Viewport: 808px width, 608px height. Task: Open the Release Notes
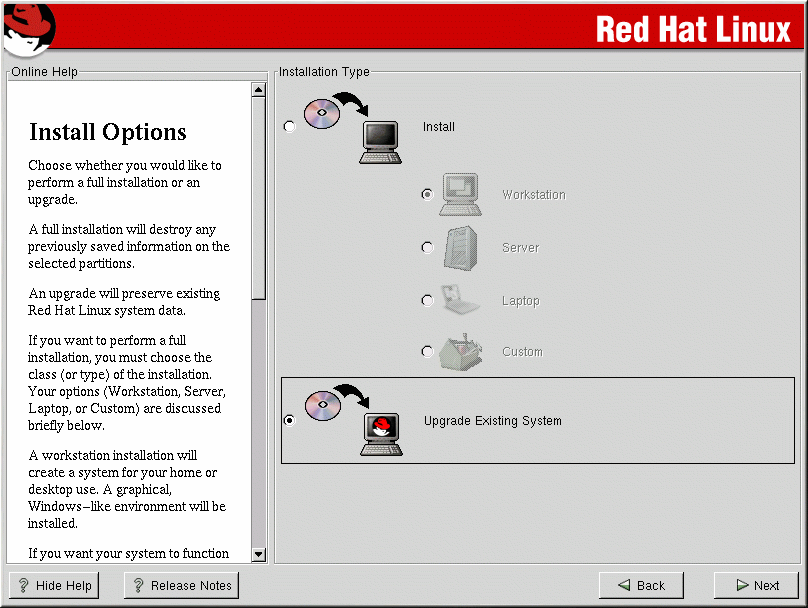click(181, 586)
